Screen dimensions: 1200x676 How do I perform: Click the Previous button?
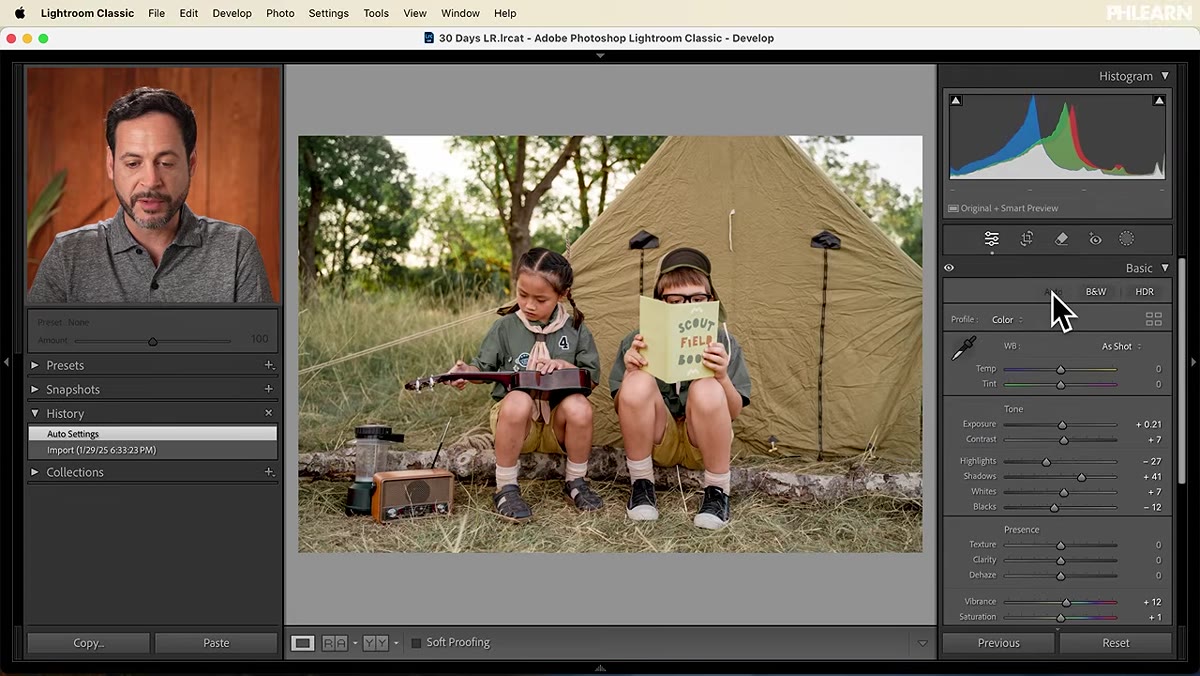pyautogui.click(x=999, y=643)
